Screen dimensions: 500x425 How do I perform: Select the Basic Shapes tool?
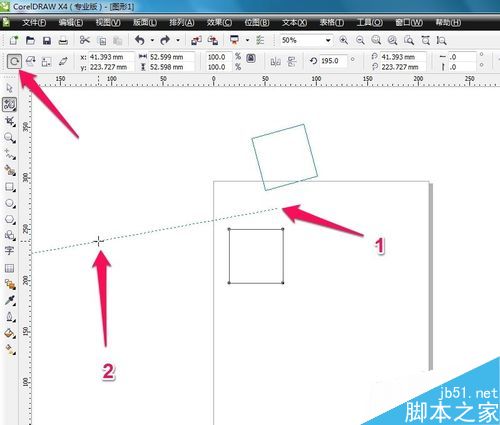[10, 235]
